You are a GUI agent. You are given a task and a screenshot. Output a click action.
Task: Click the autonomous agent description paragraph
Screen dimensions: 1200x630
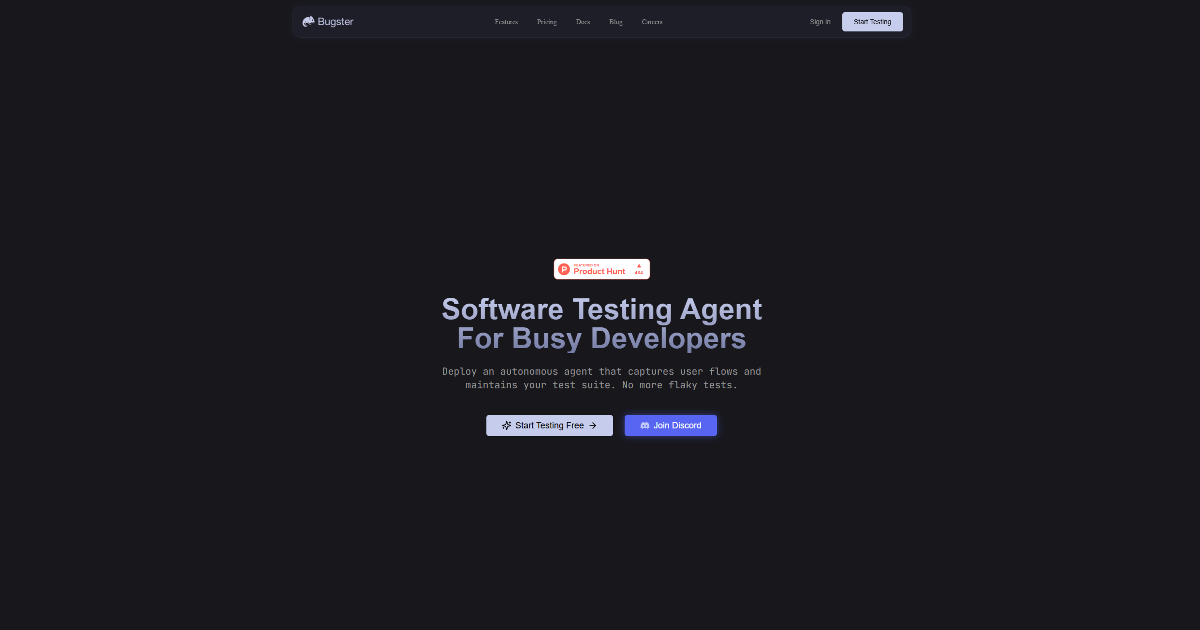tap(602, 378)
